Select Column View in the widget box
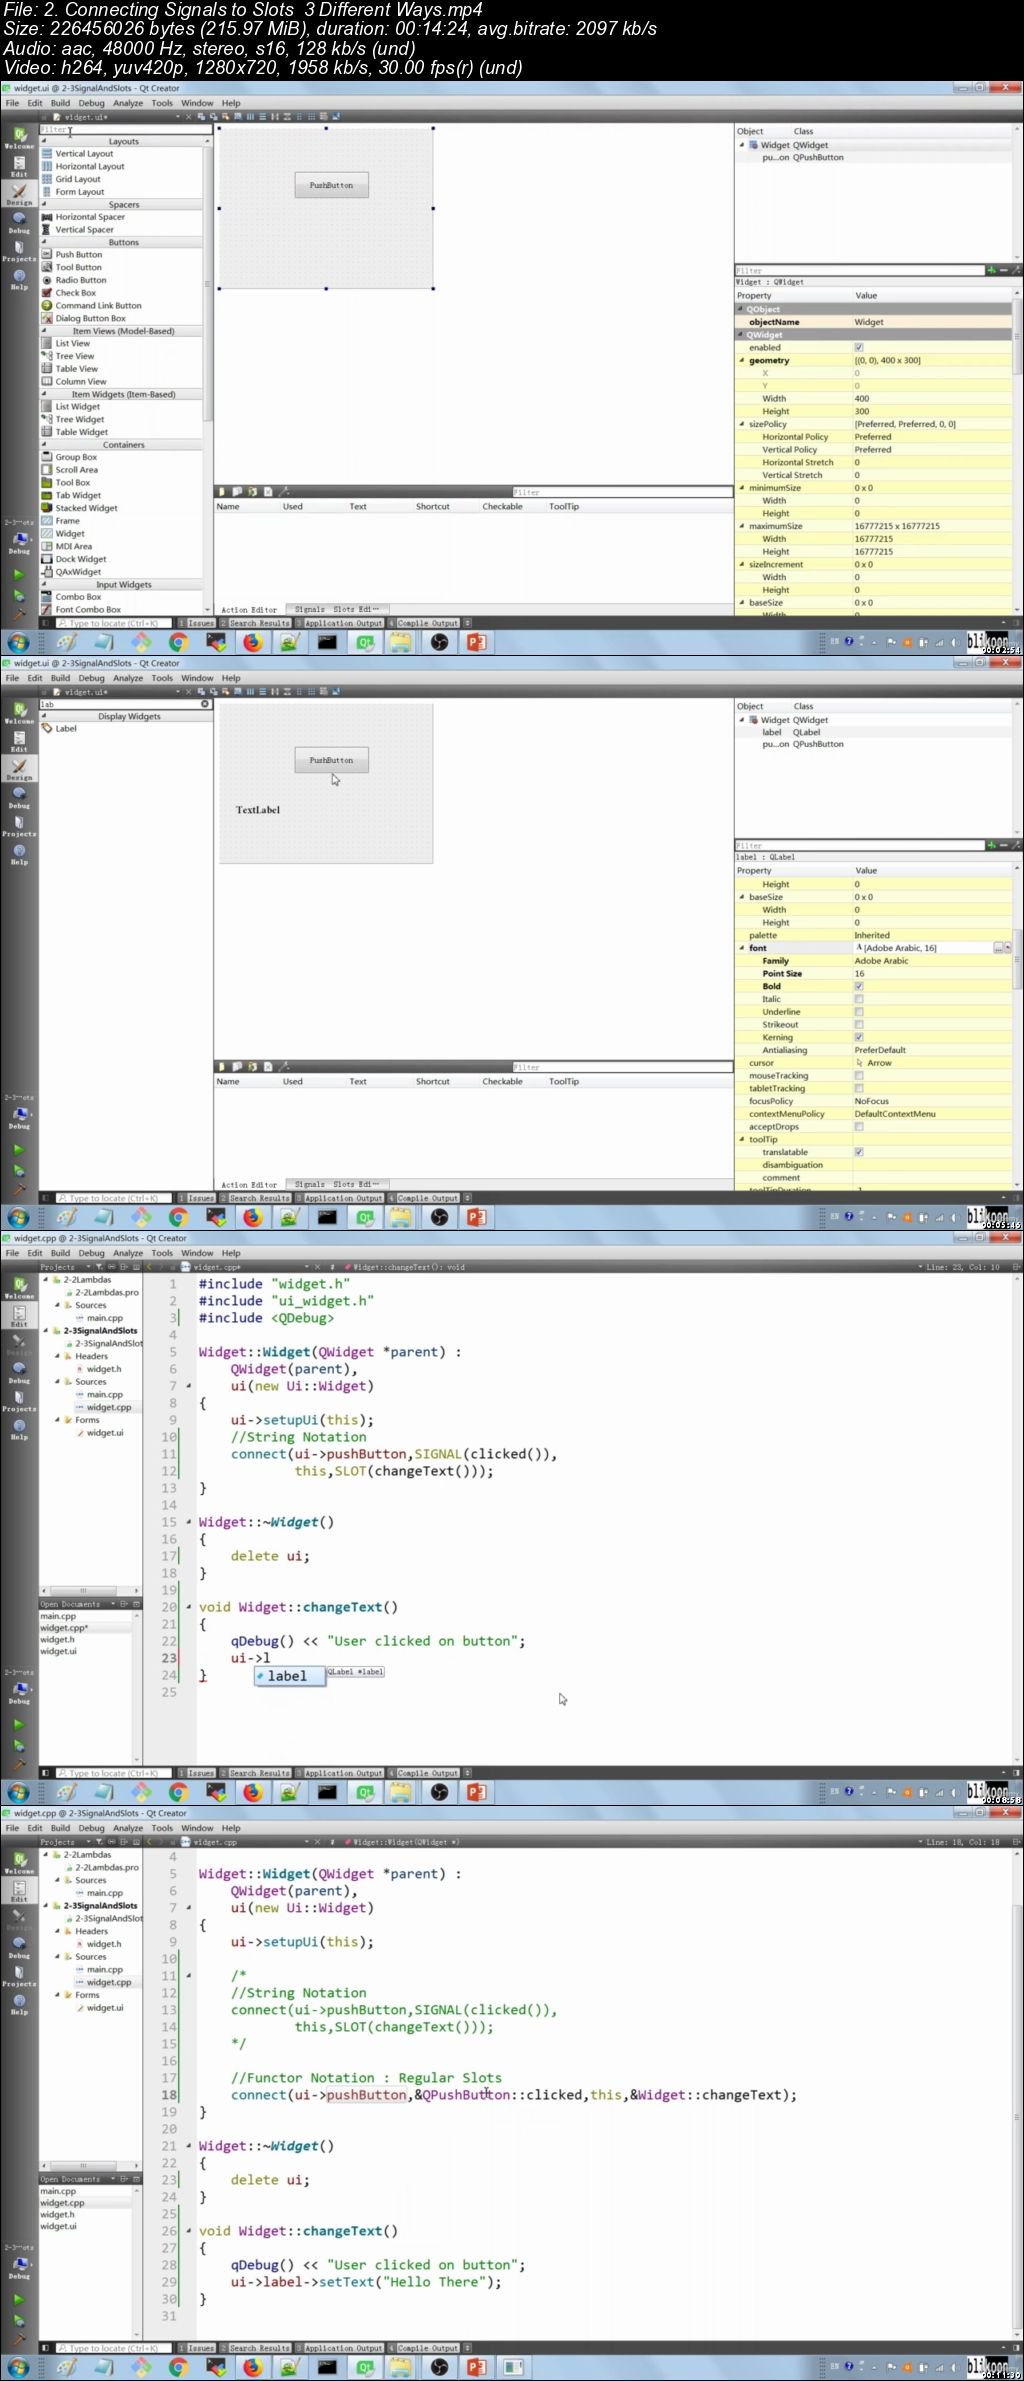This screenshot has height=2381, width=1024. (x=80, y=381)
